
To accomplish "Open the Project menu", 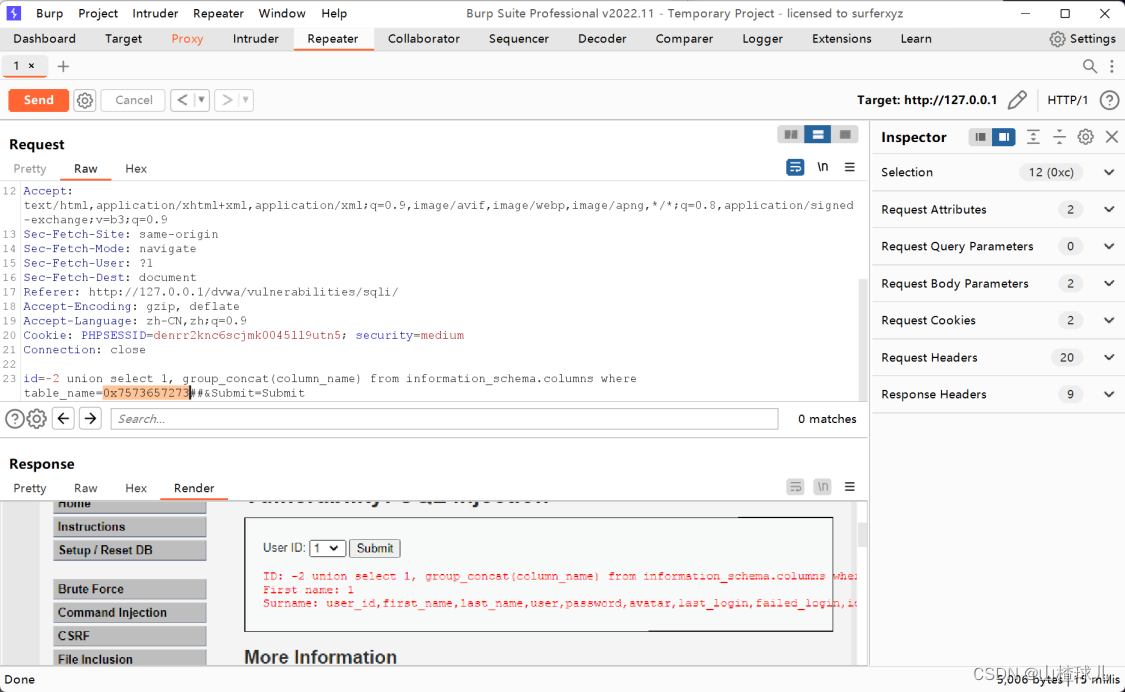I will pyautogui.click(x=98, y=13).
